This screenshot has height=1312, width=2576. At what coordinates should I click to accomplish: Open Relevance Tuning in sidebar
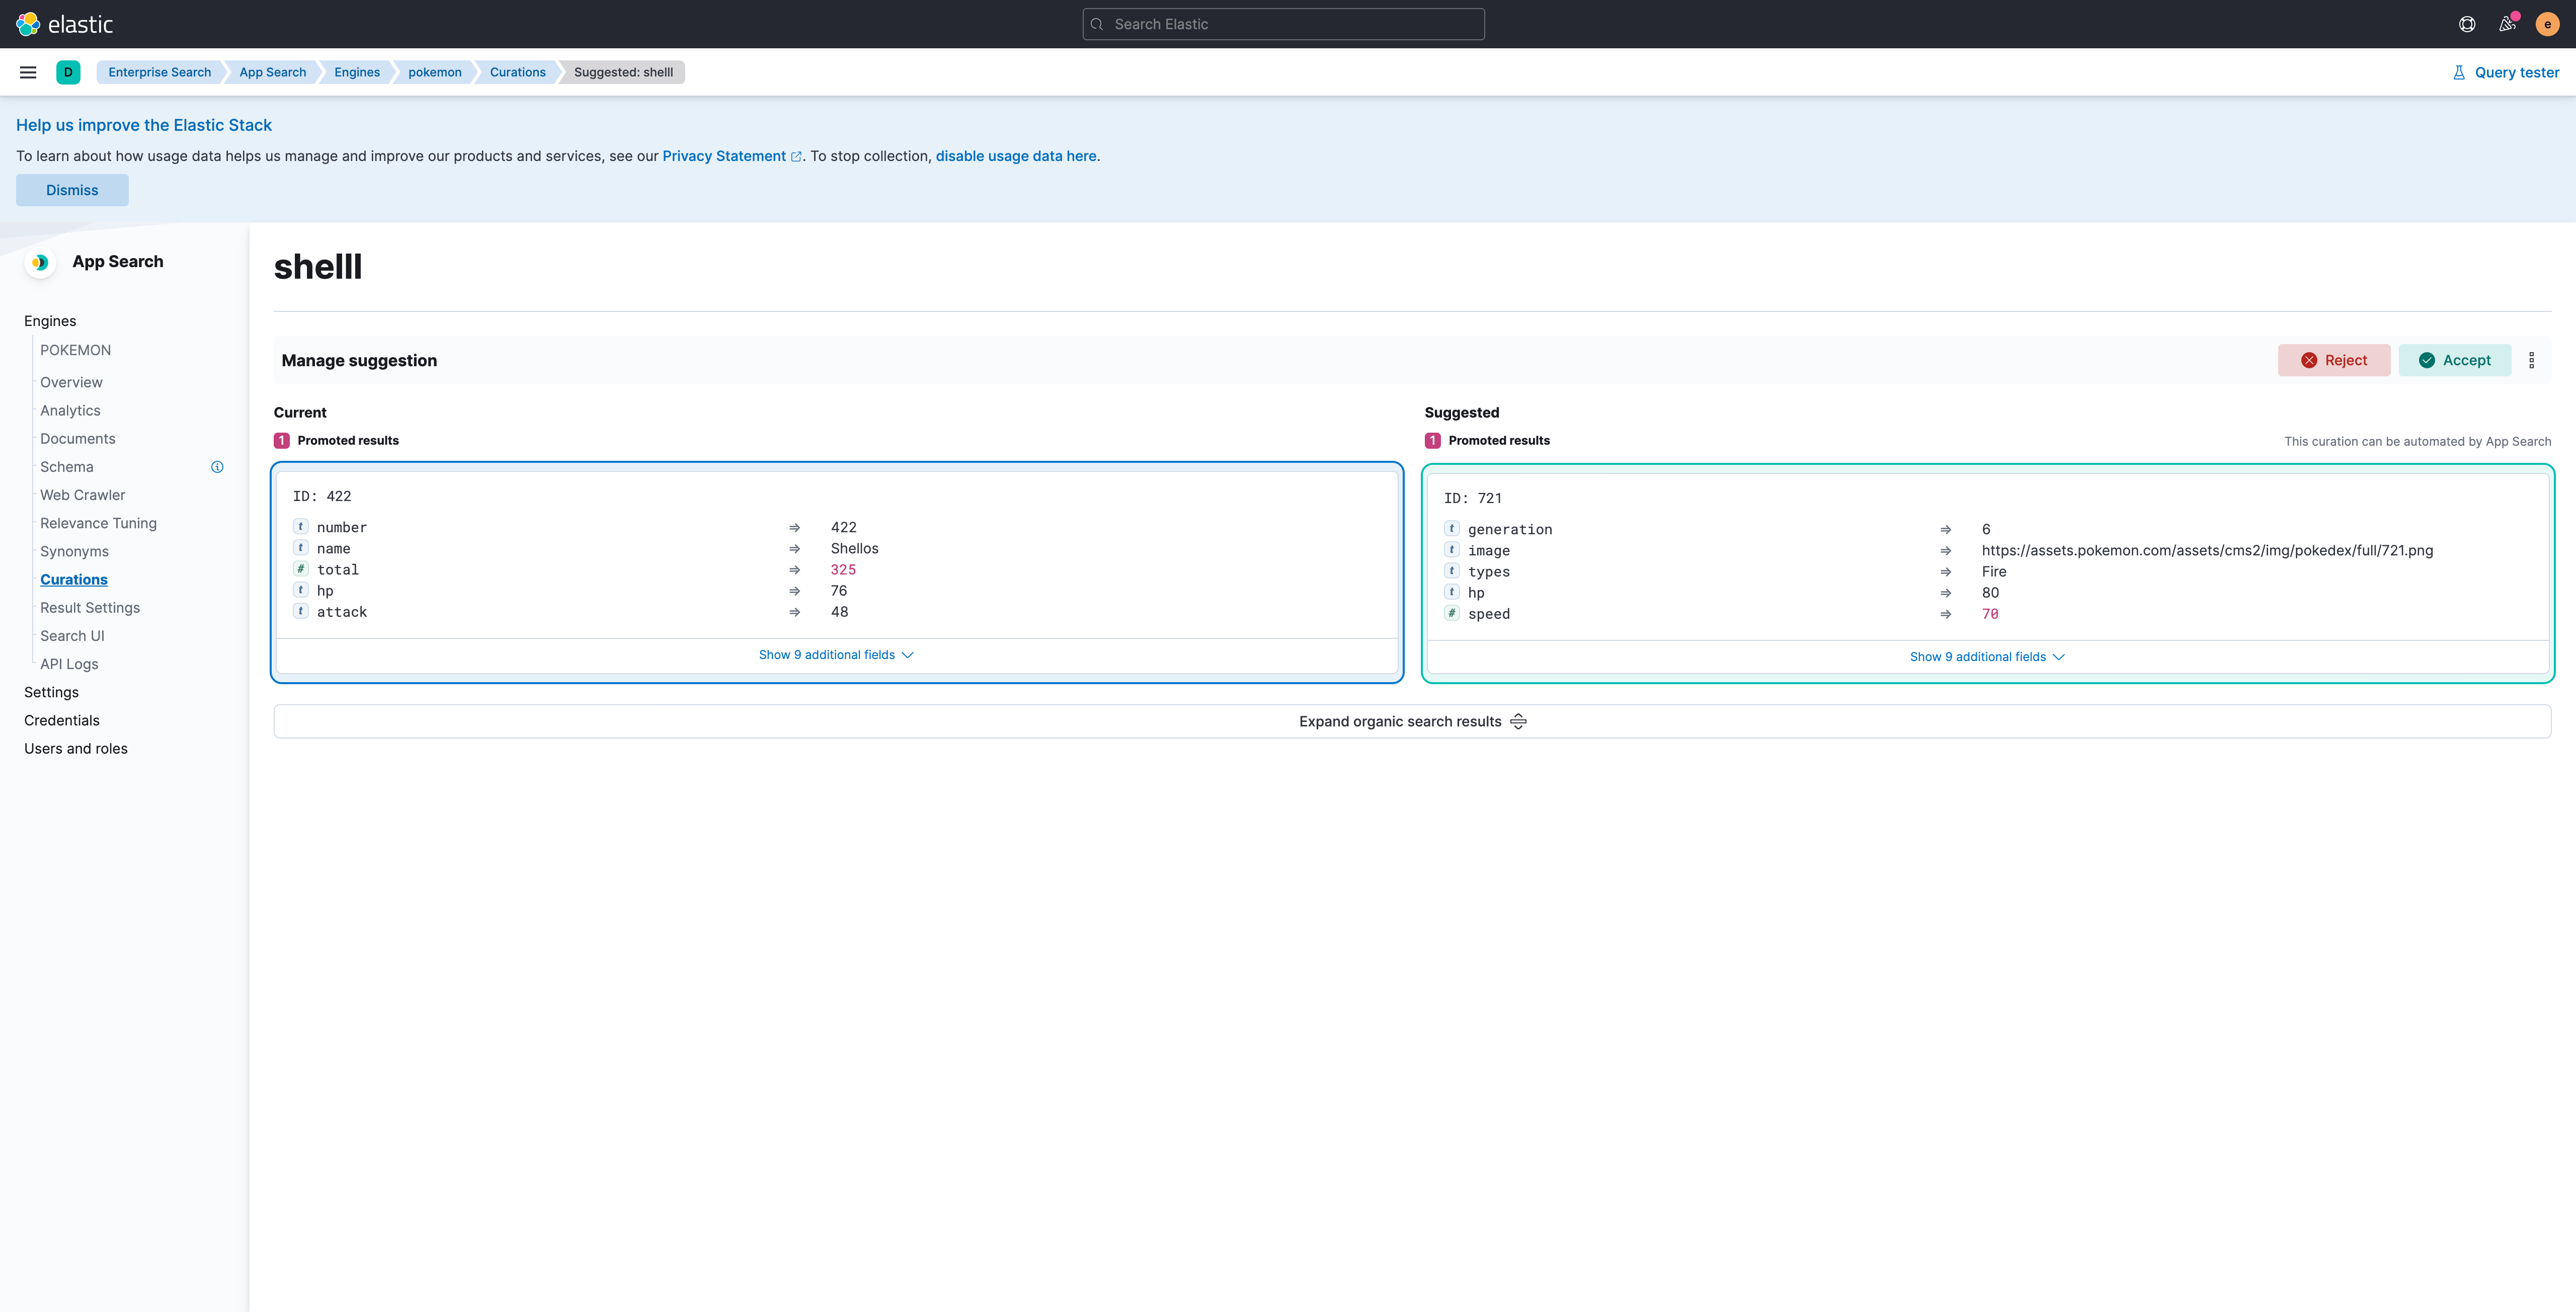(x=98, y=523)
